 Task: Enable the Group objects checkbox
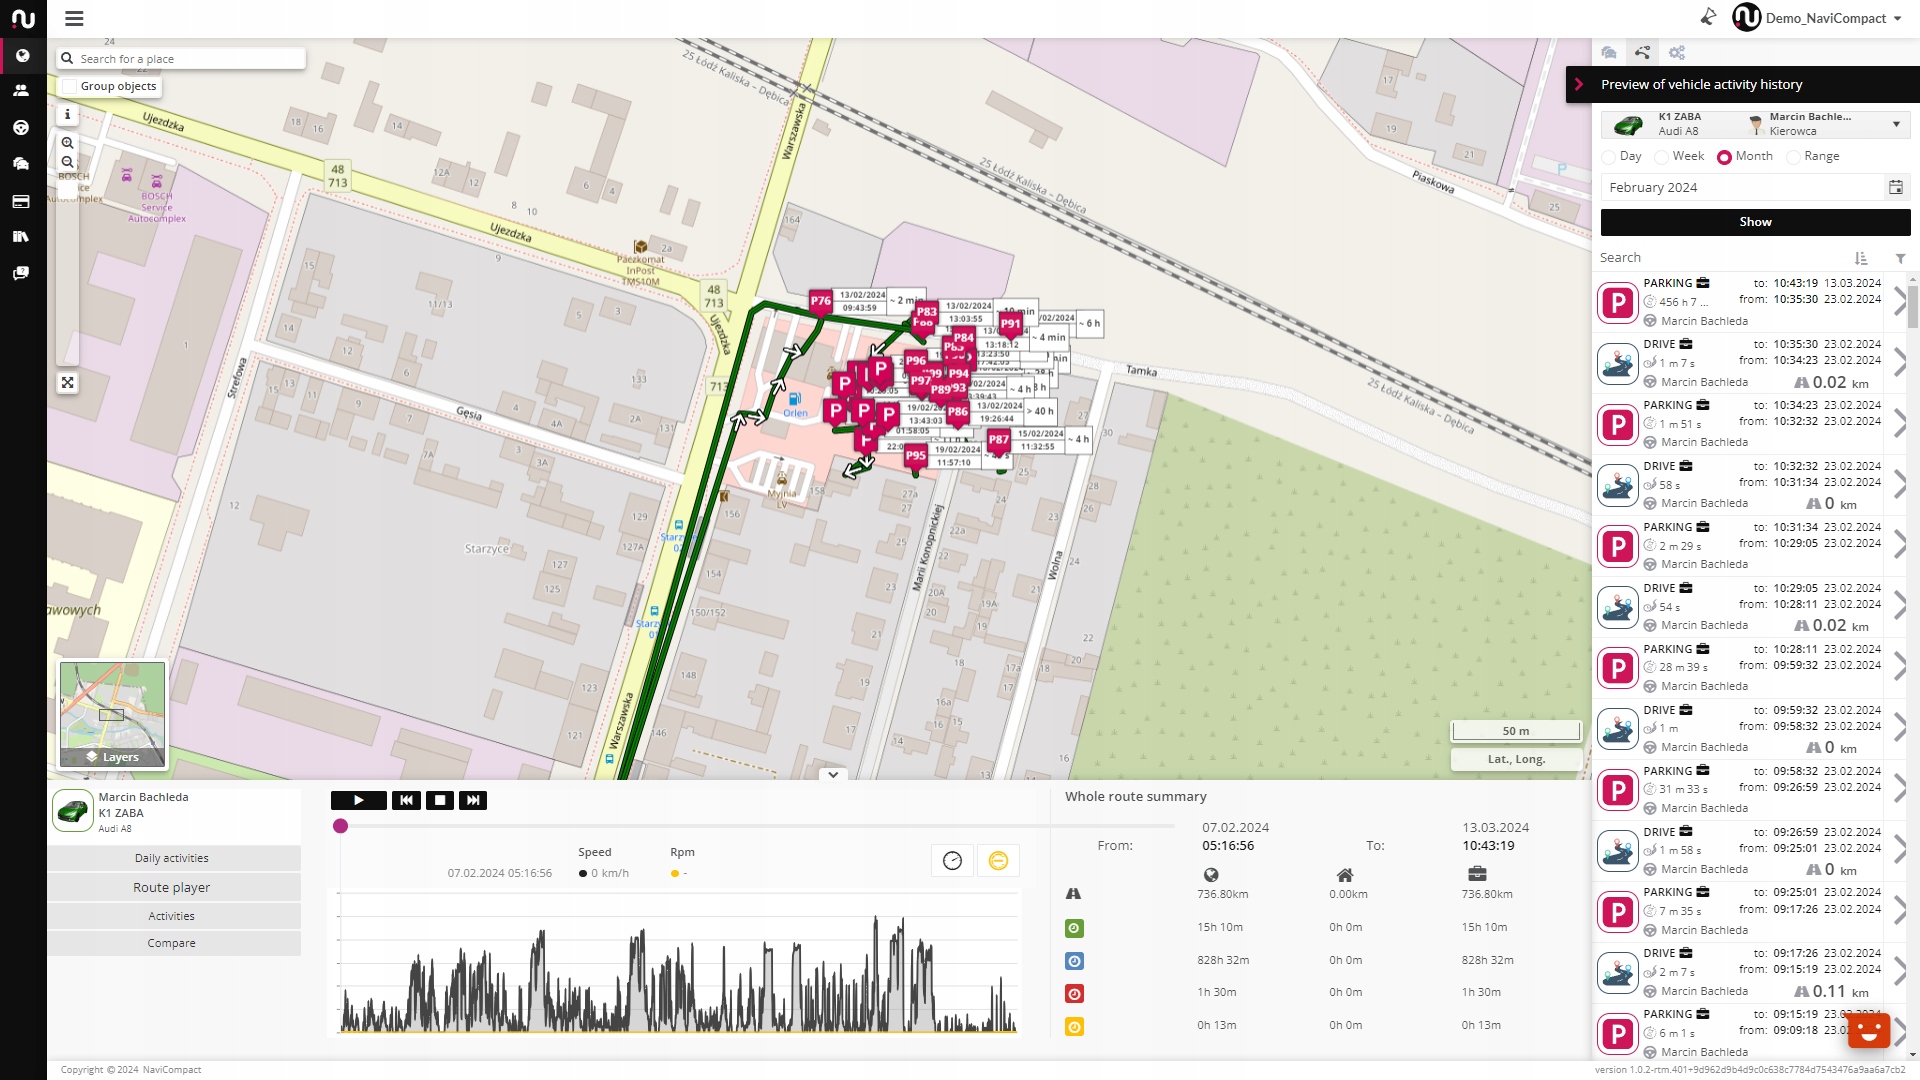click(x=70, y=87)
